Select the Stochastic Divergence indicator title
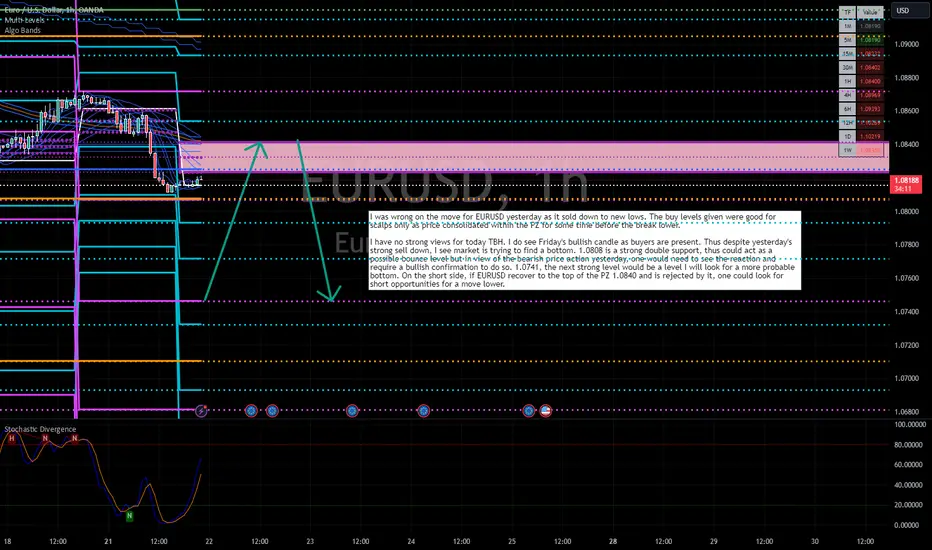Viewport: 932px width, 550px height. (x=40, y=429)
